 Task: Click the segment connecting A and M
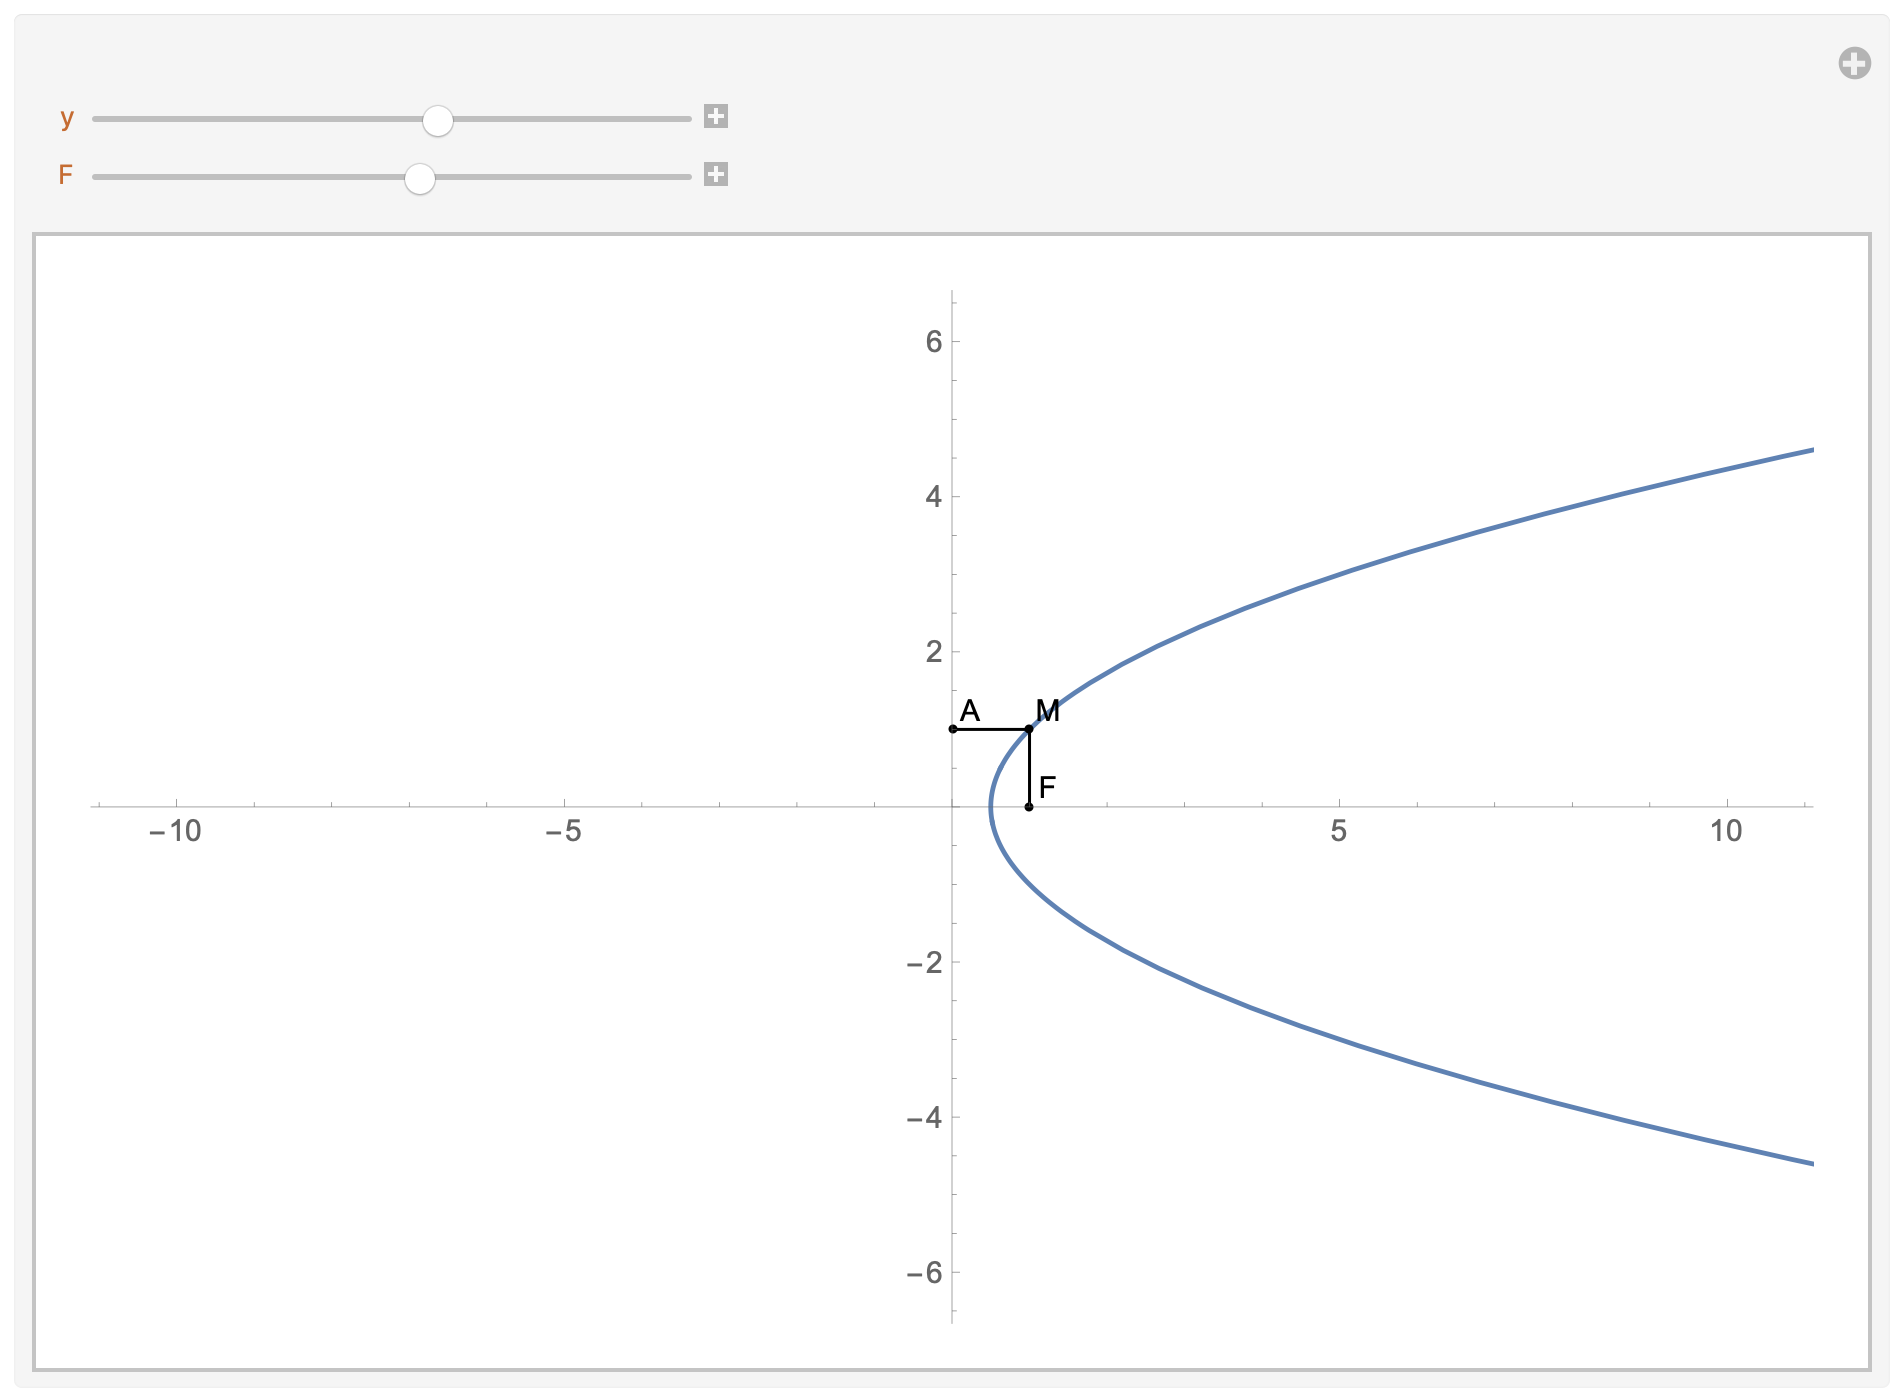pos(990,729)
